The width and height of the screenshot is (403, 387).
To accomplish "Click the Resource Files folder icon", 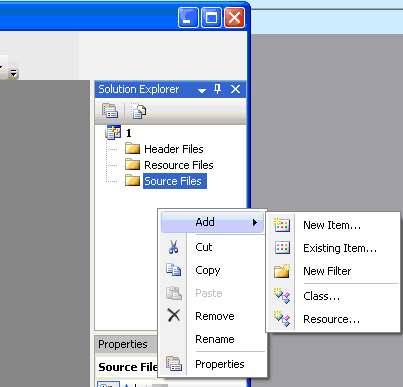I will pyautogui.click(x=132, y=164).
